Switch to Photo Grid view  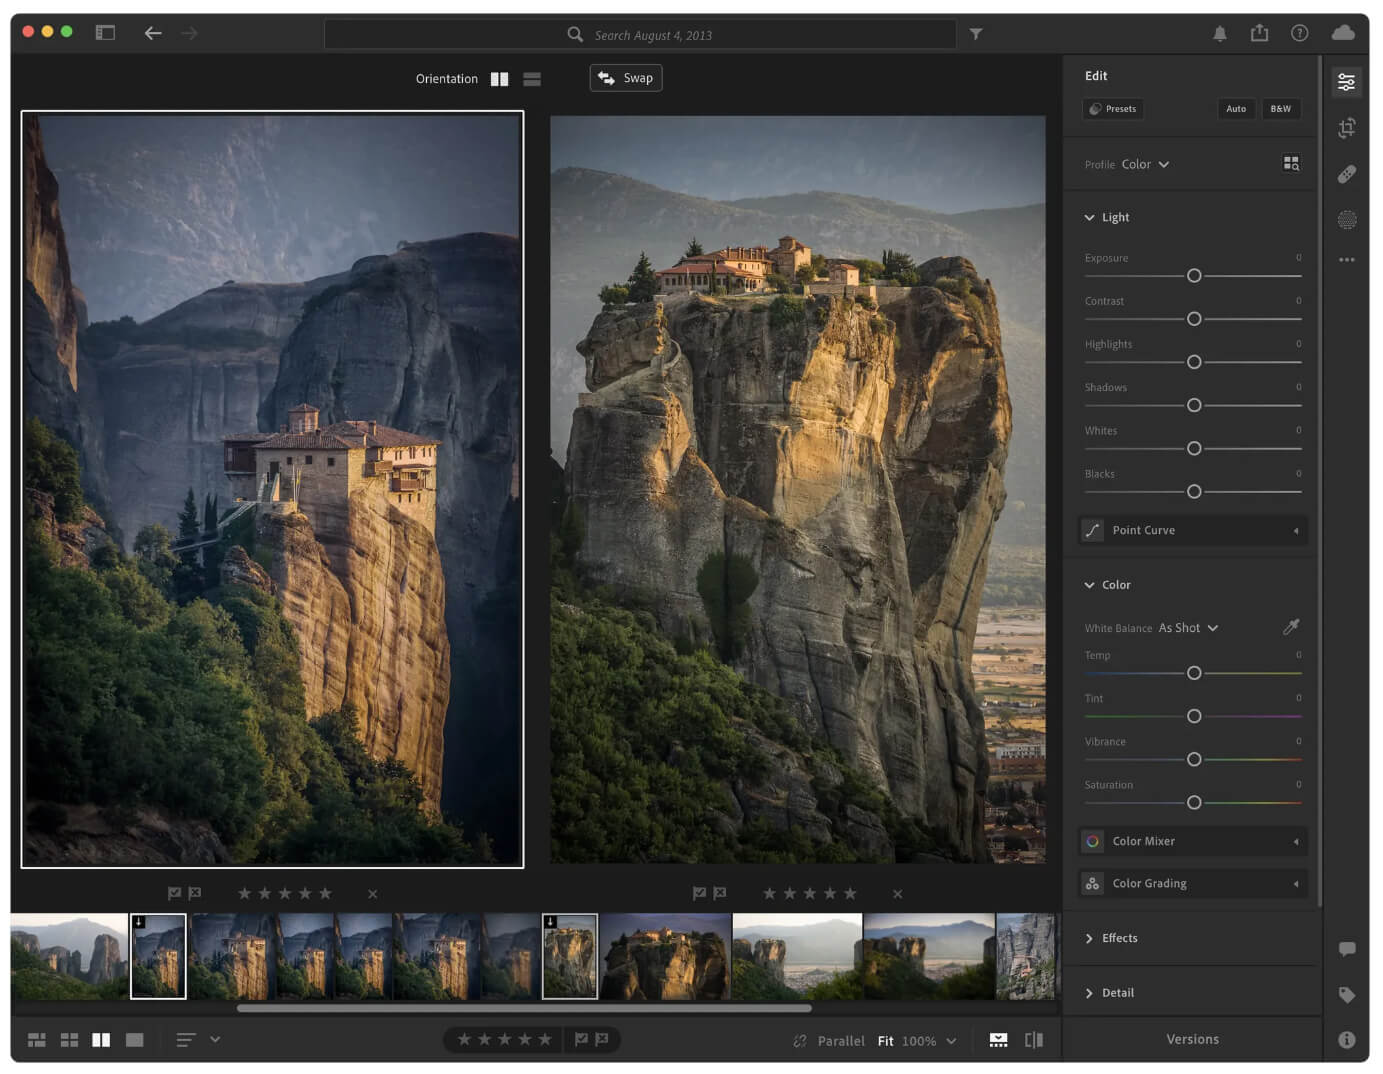[x=37, y=1040]
